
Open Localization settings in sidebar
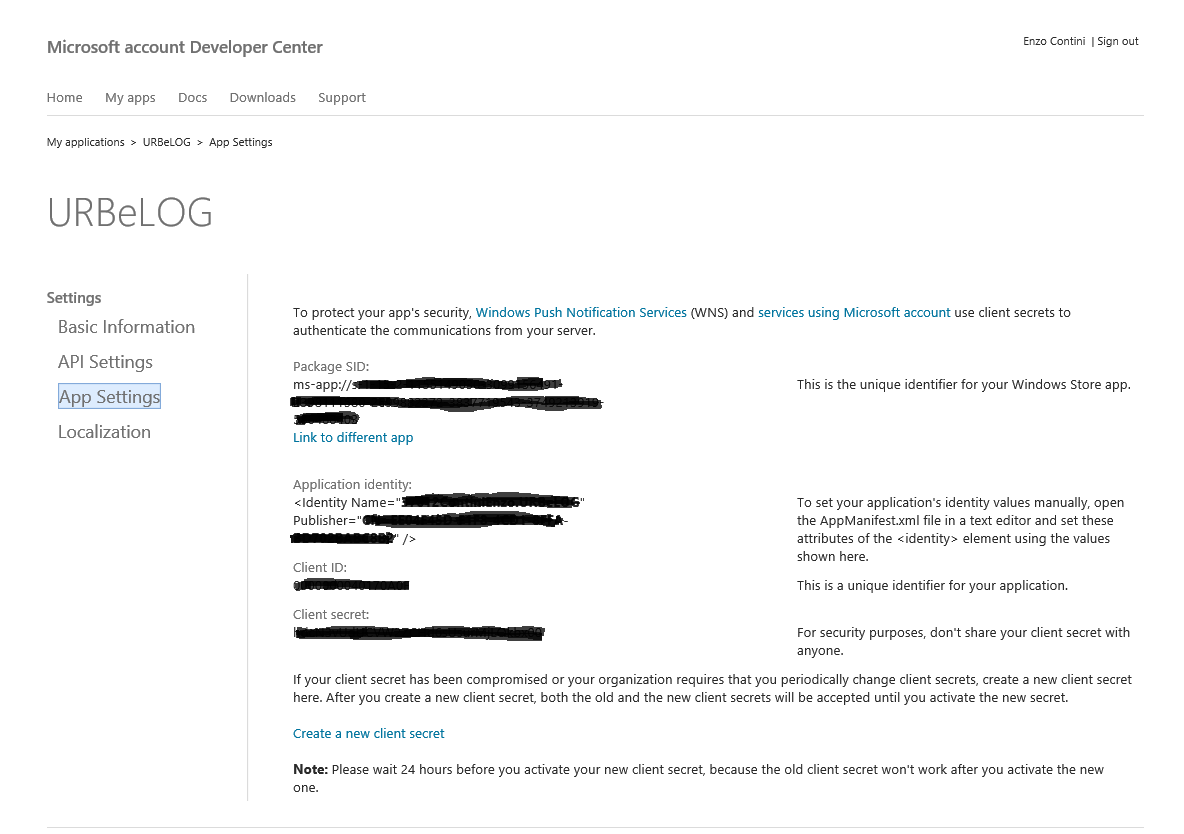pyautogui.click(x=104, y=432)
